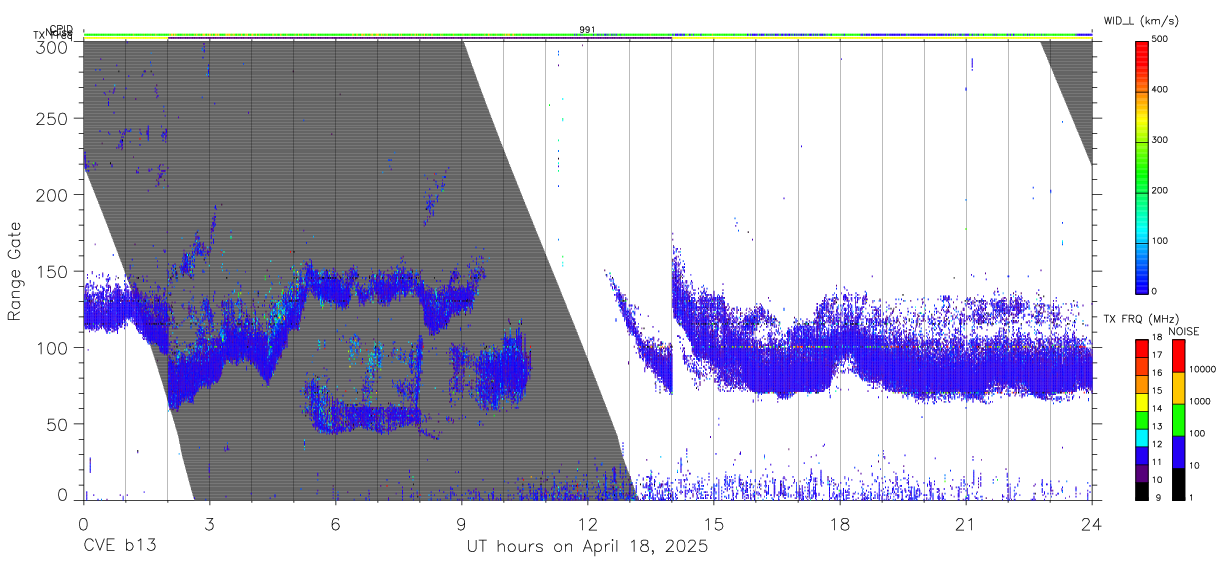Click the purple swatch in TX FRQ legend

(x=1141, y=474)
